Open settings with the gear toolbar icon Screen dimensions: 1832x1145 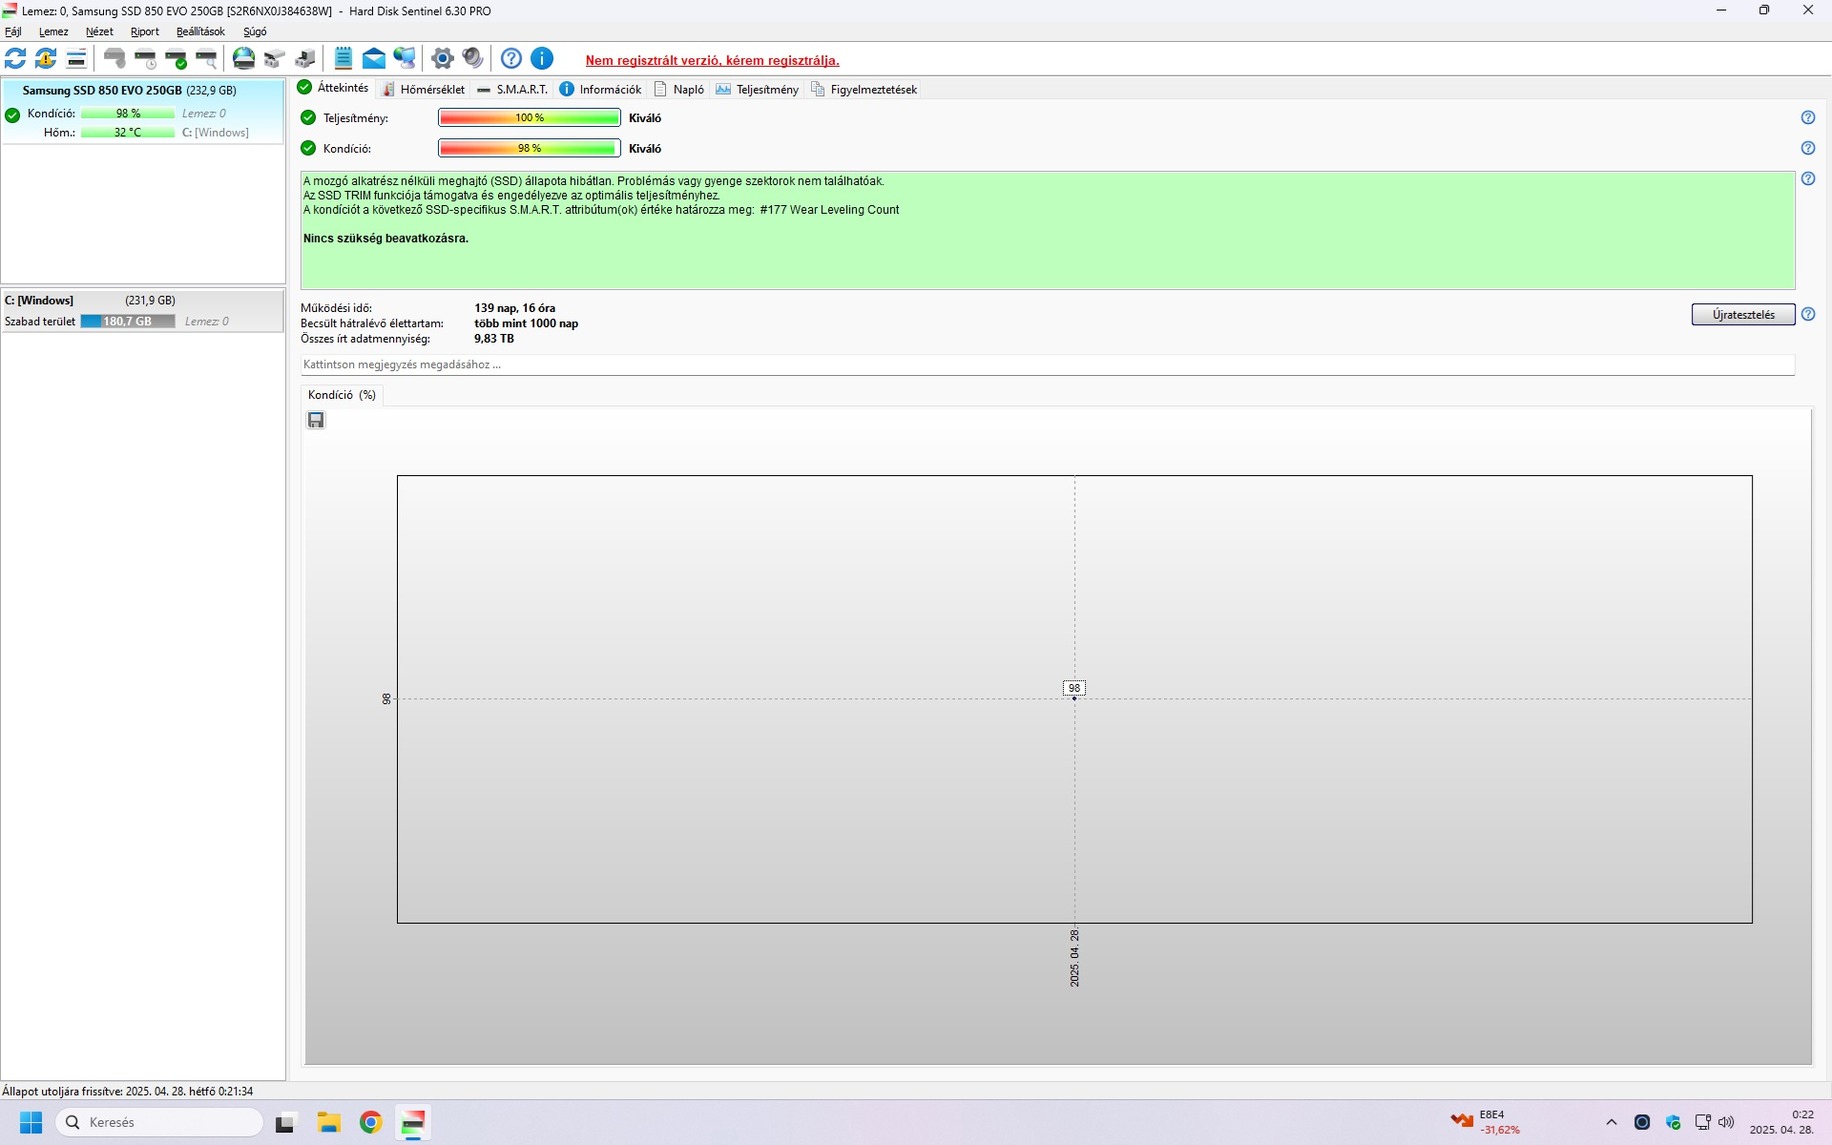pyautogui.click(x=442, y=58)
